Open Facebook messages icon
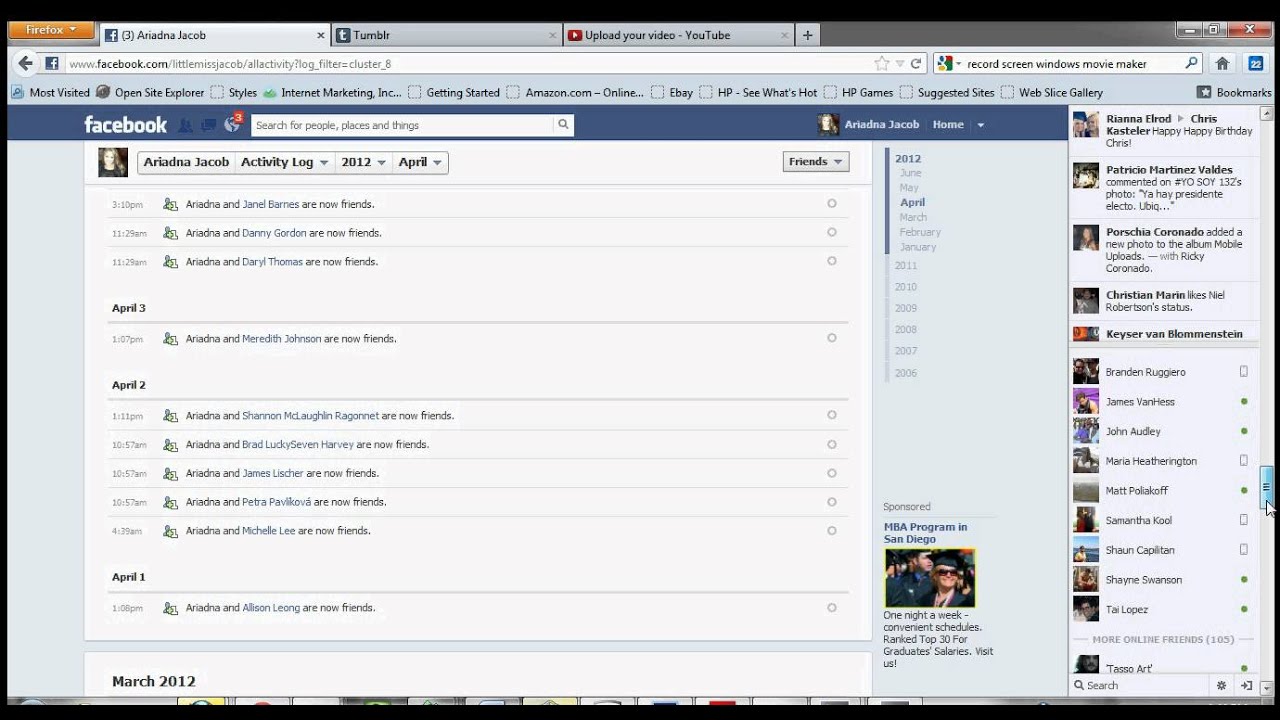The height and width of the screenshot is (720, 1280). point(208,125)
